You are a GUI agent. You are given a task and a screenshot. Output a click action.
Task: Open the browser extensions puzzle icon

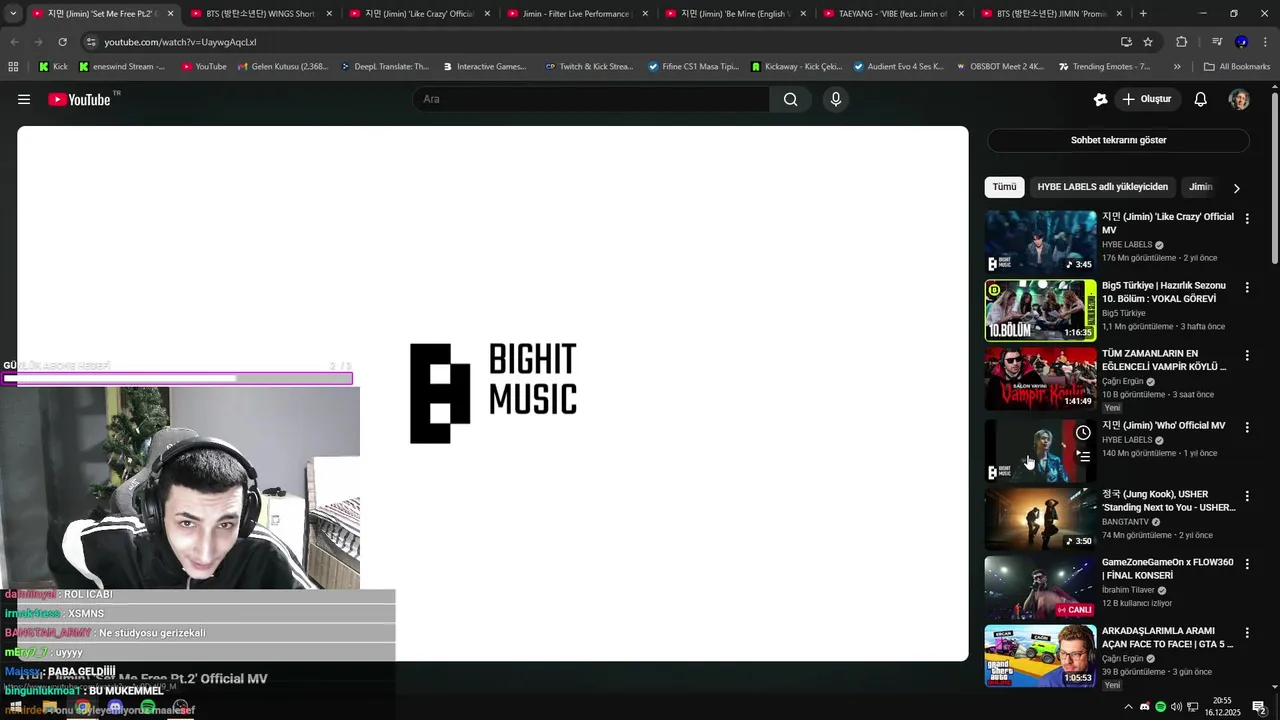pos(1181,42)
